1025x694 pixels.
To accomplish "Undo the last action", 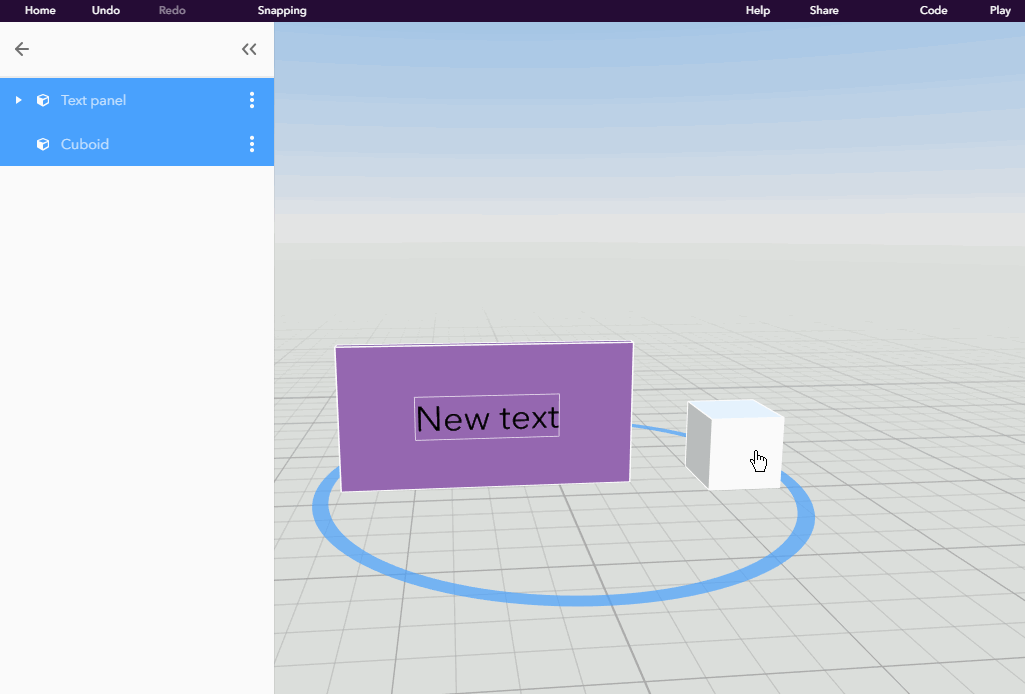I will [x=105, y=10].
